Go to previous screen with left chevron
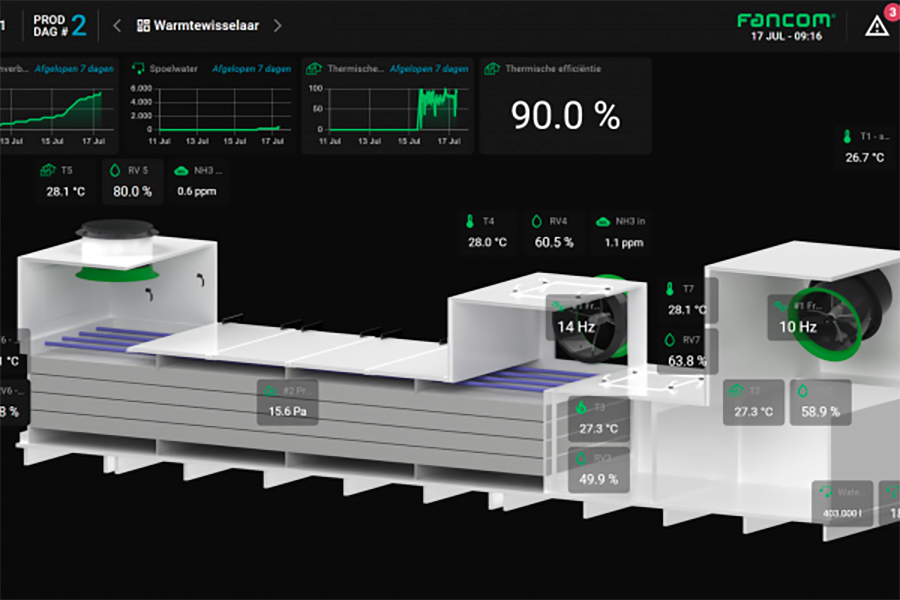 [117, 26]
